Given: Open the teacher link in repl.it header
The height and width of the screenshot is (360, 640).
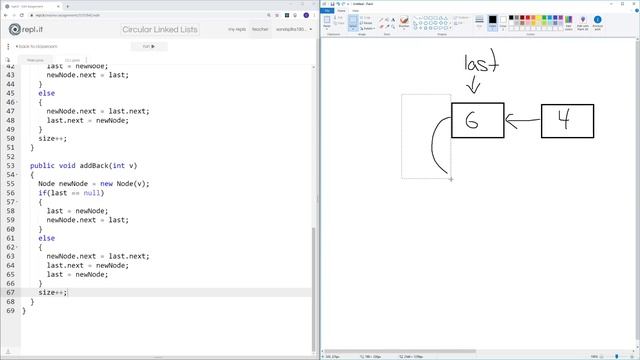Looking at the screenshot, I should click(260, 29).
